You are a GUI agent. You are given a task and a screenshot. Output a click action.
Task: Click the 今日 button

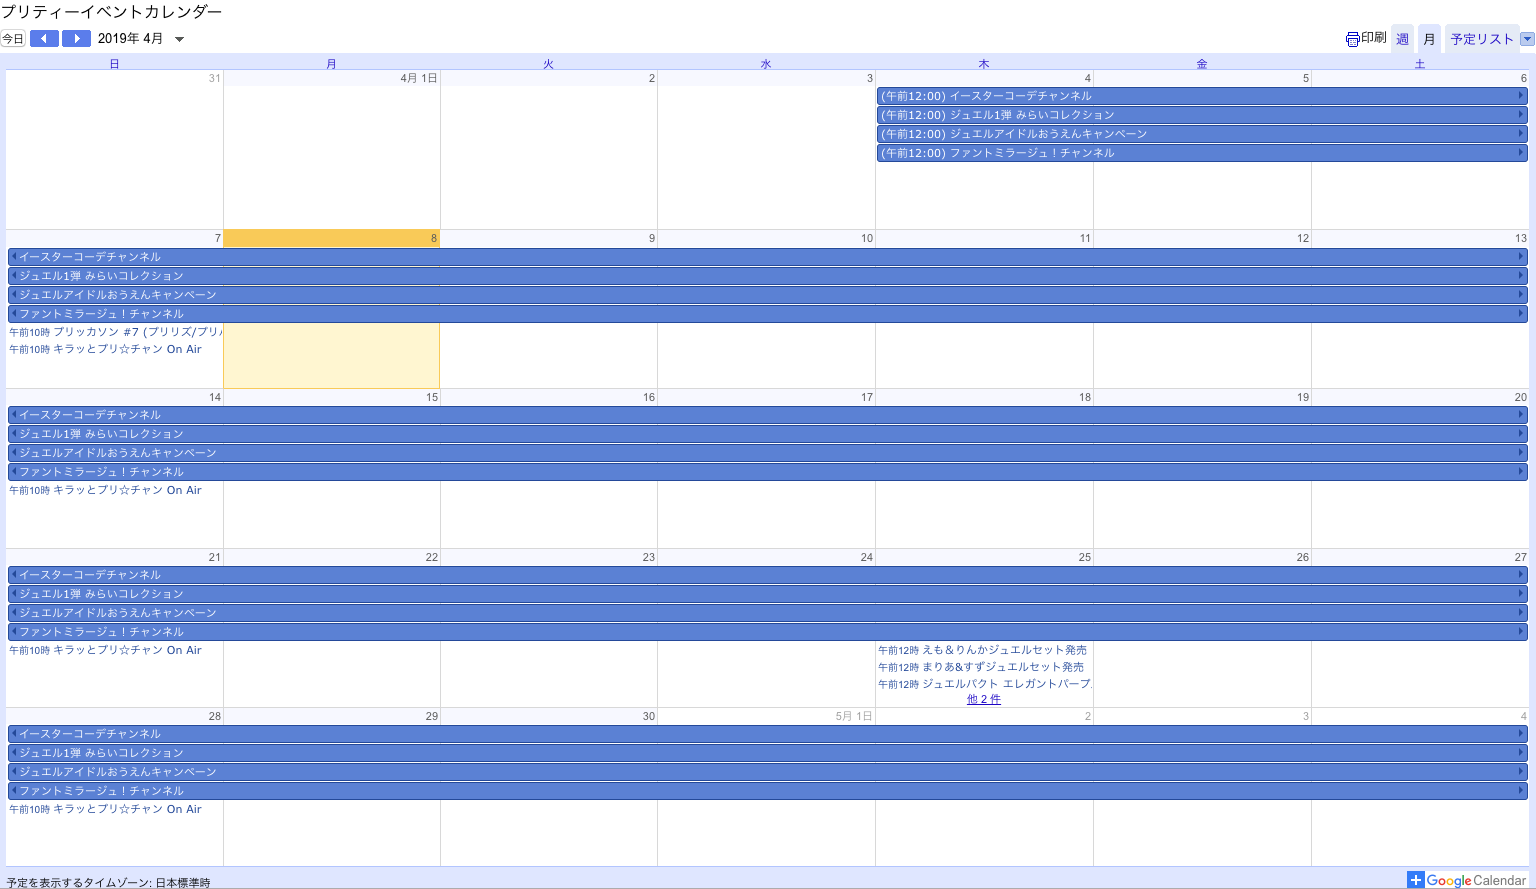click(x=13, y=39)
